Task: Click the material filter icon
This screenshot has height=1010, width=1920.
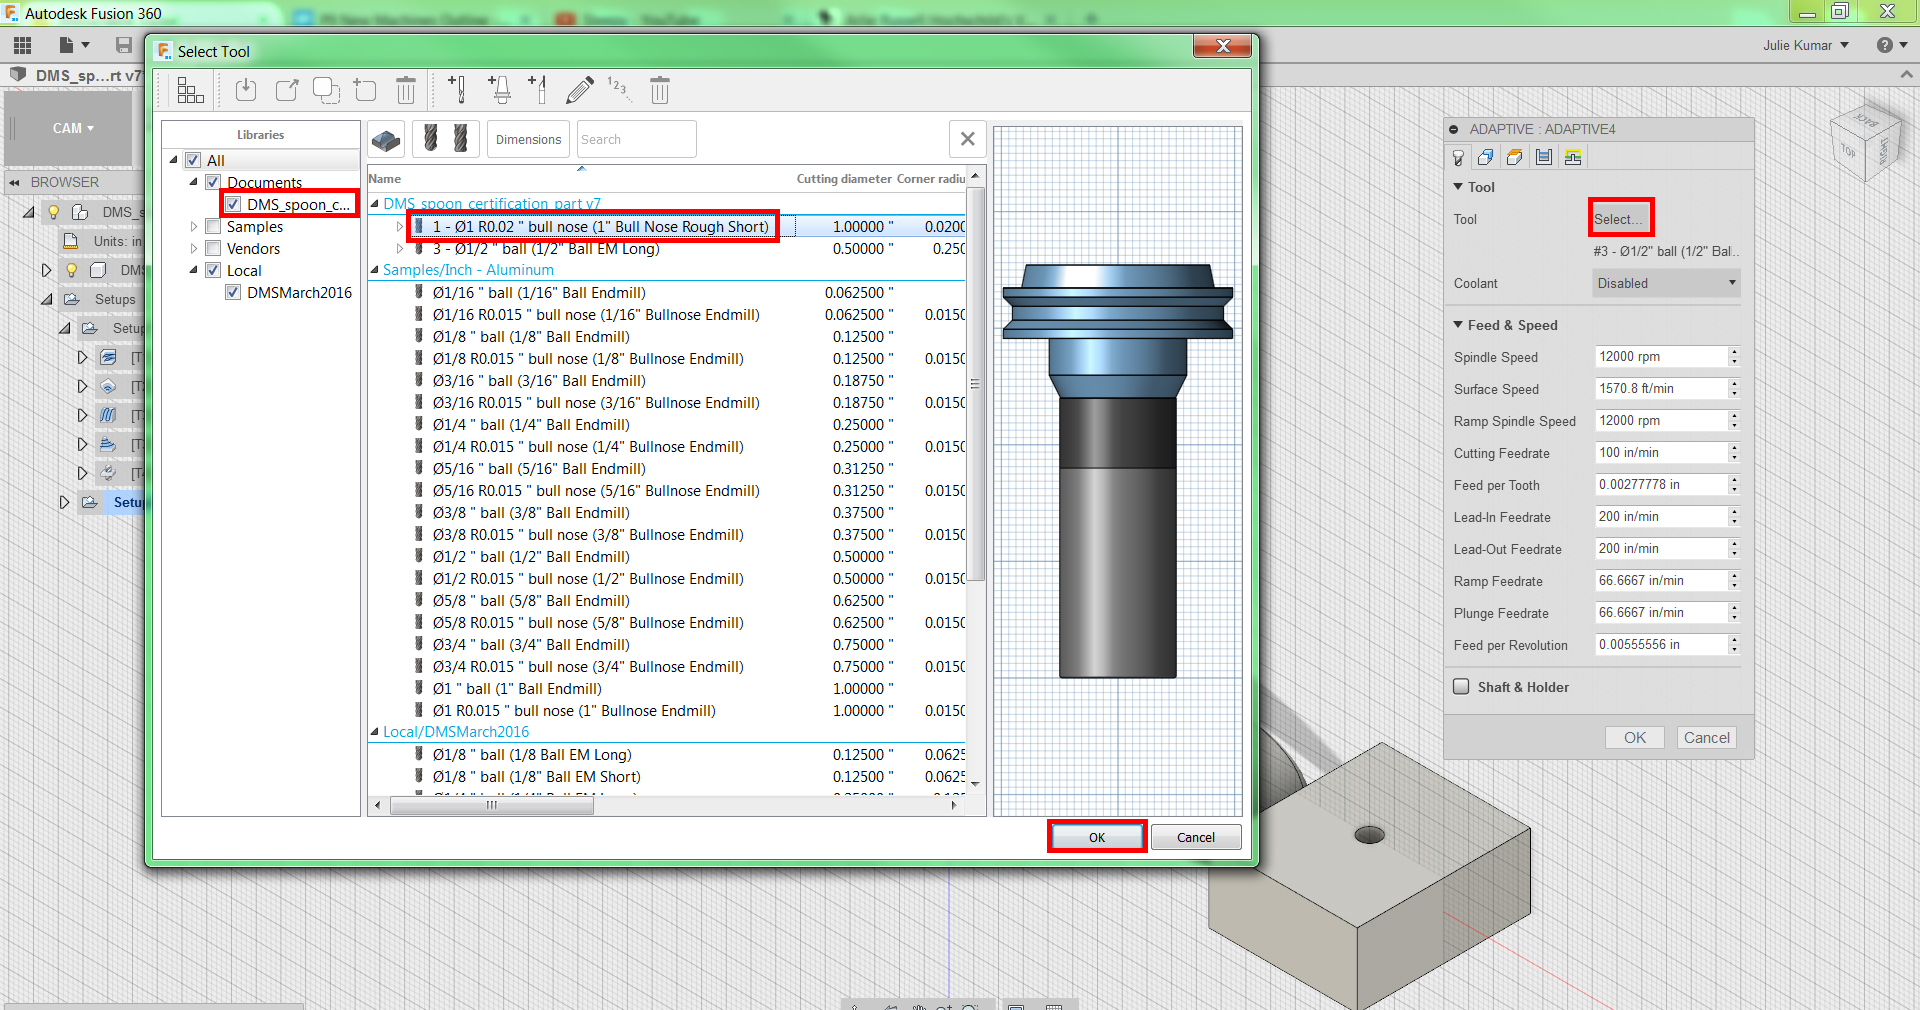Action: coord(386,139)
